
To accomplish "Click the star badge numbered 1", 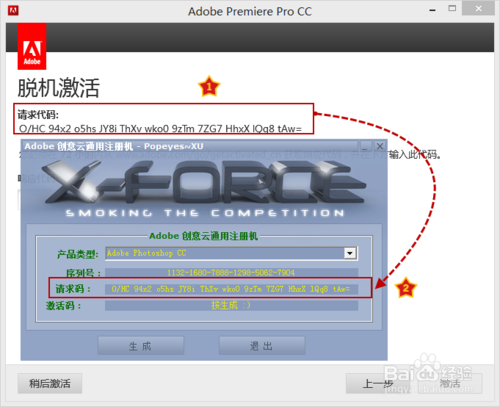I will click(209, 86).
